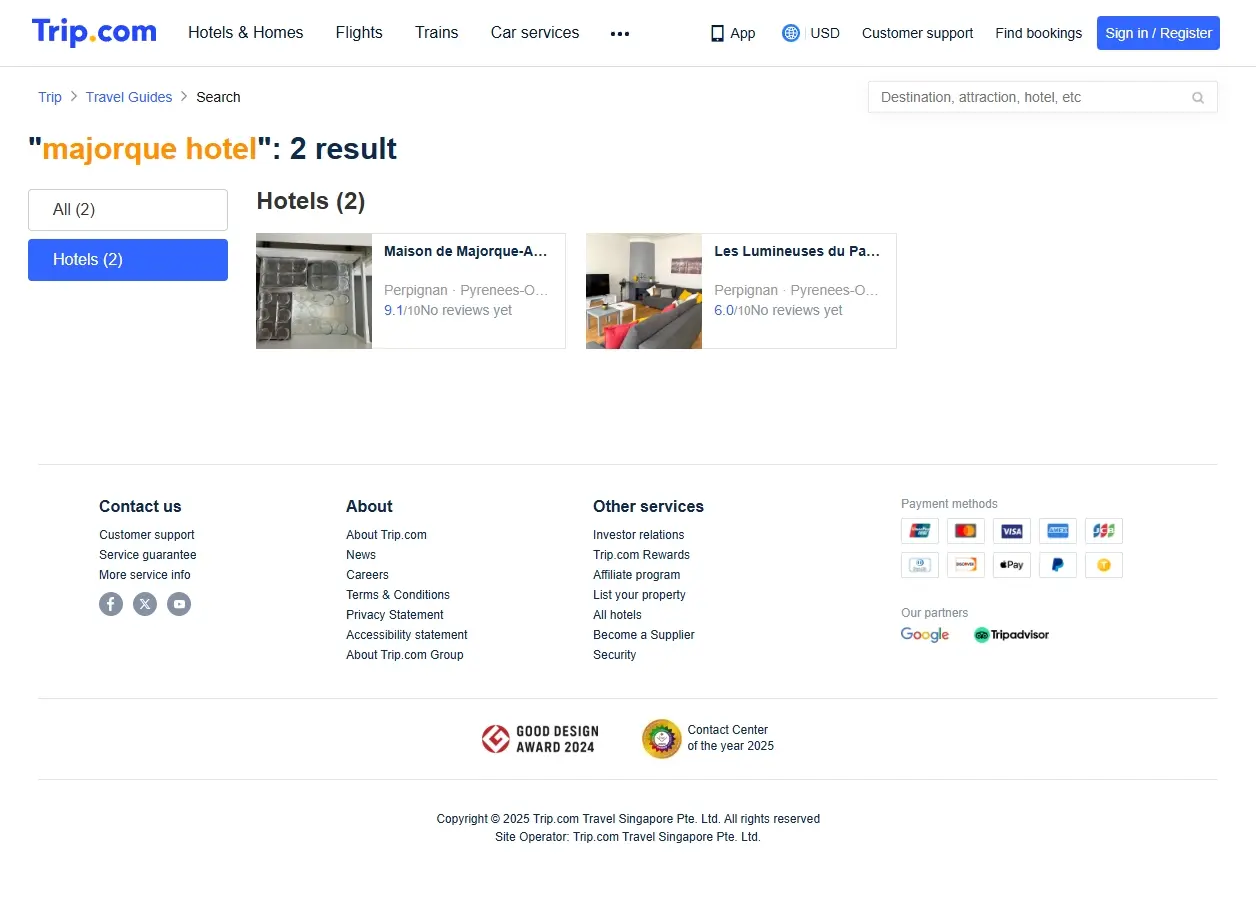Click the App link text
The height and width of the screenshot is (921, 1256).
pos(743,33)
